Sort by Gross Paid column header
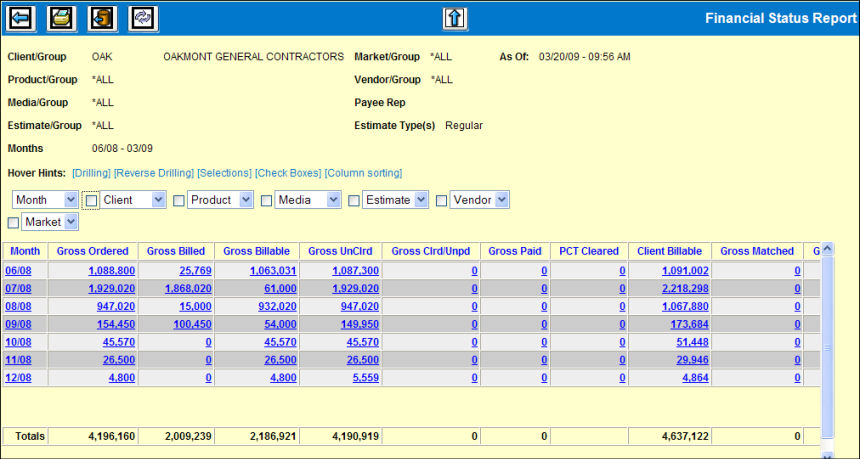Viewport: 860px width, 459px height. 515,251
